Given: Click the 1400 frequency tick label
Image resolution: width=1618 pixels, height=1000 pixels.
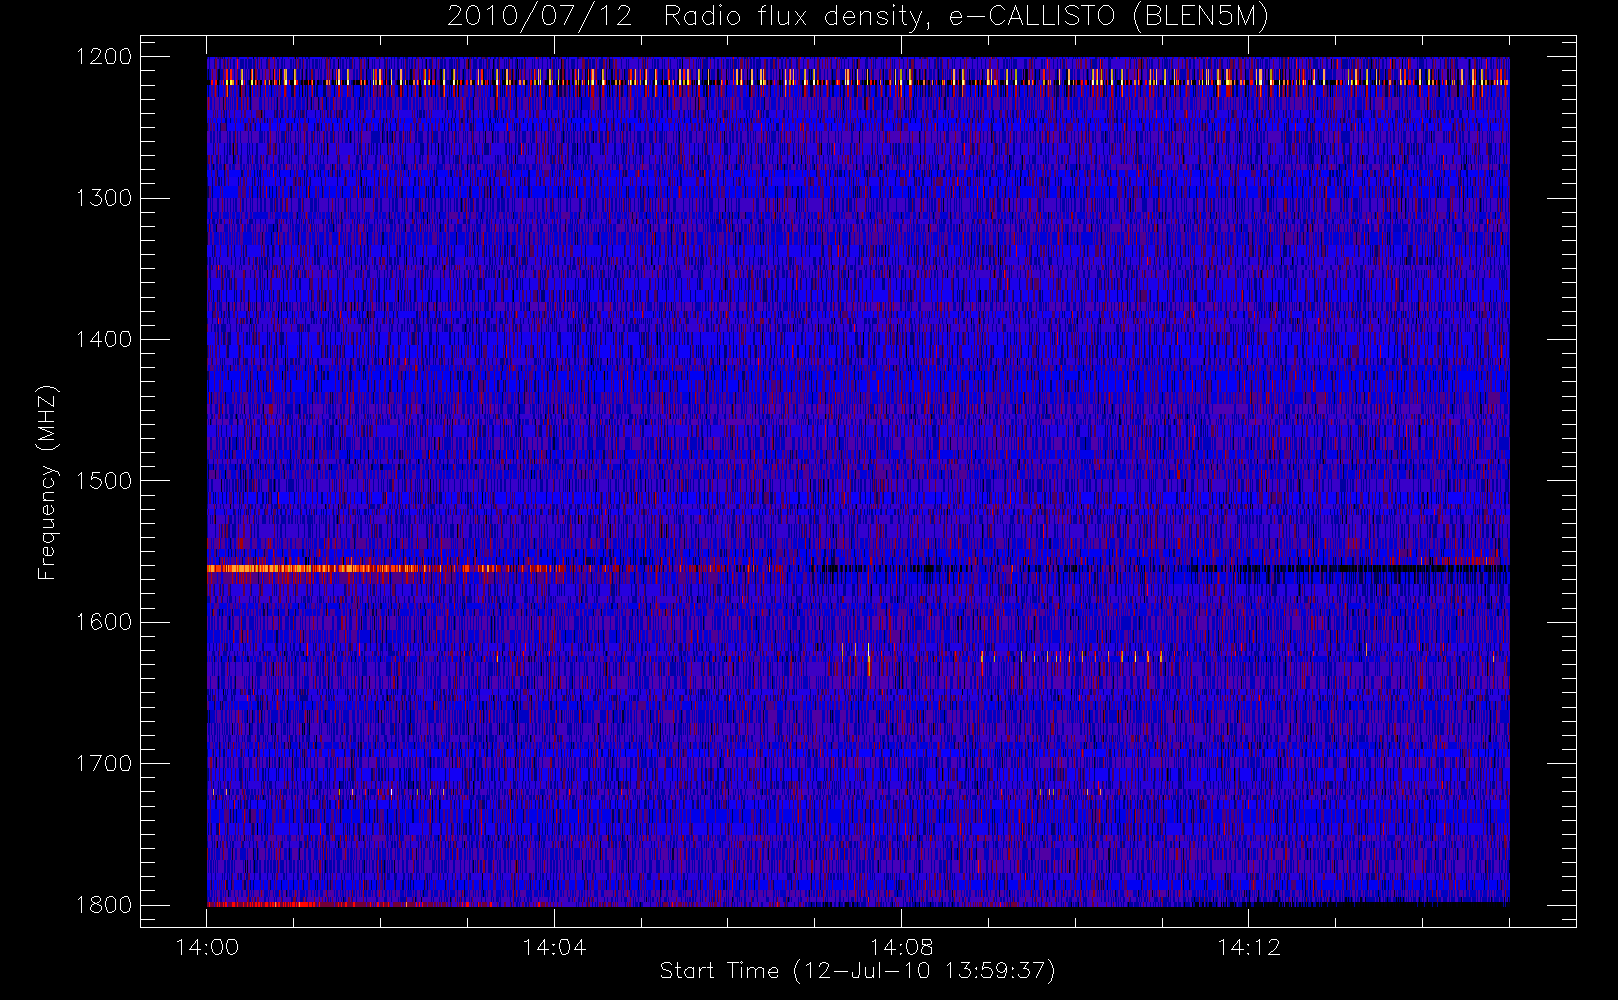Looking at the screenshot, I should 104,339.
